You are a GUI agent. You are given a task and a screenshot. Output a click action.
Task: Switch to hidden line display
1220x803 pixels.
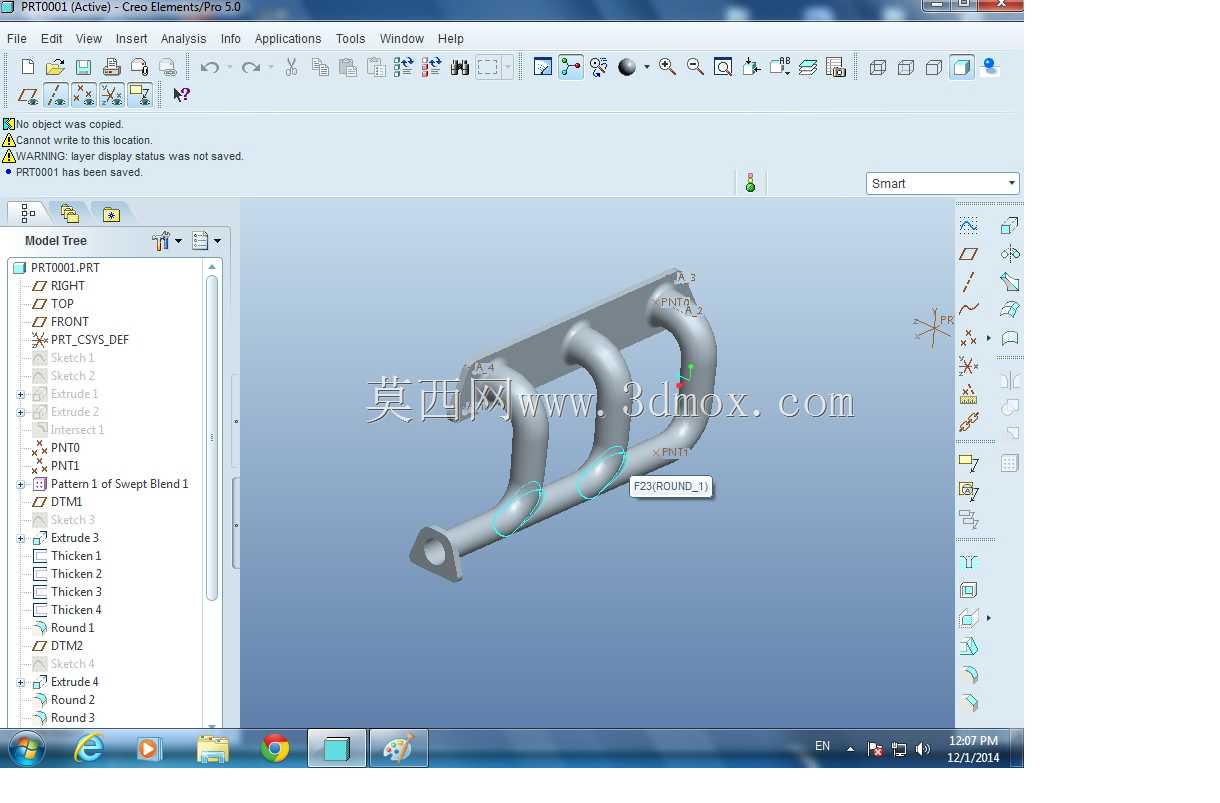coord(906,67)
